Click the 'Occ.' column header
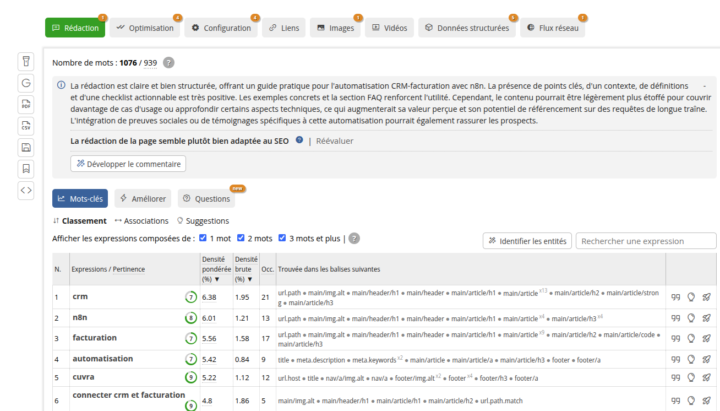 267,269
